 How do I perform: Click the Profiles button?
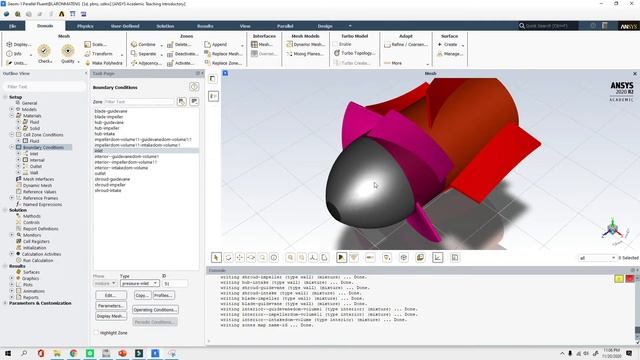164,295
